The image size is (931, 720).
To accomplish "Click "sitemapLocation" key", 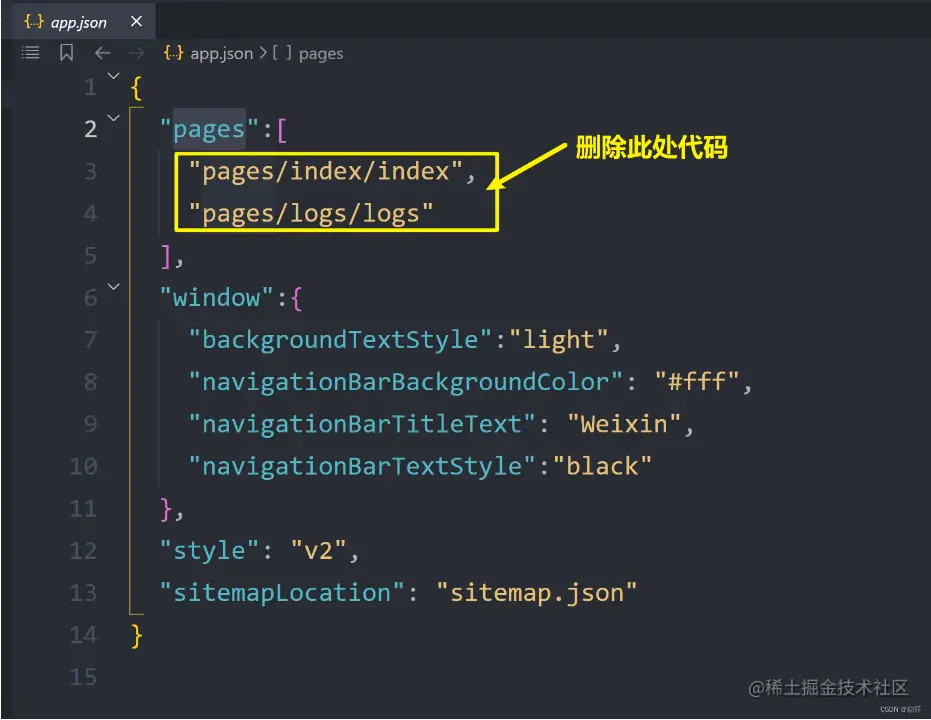I will pyautogui.click(x=282, y=593).
